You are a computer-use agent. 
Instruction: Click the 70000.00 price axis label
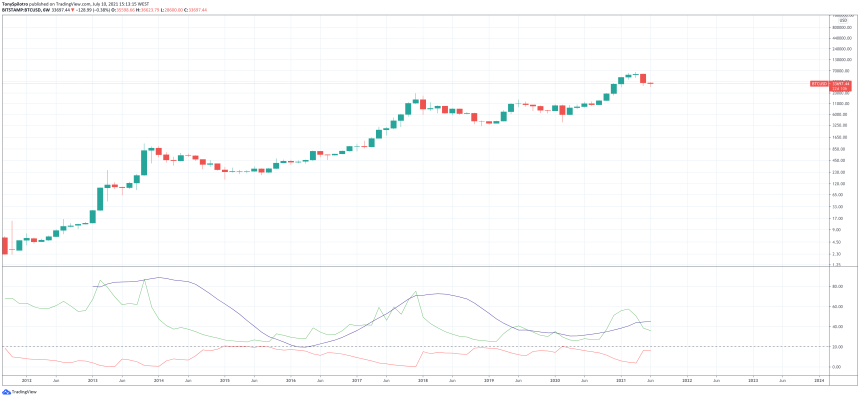tap(841, 70)
